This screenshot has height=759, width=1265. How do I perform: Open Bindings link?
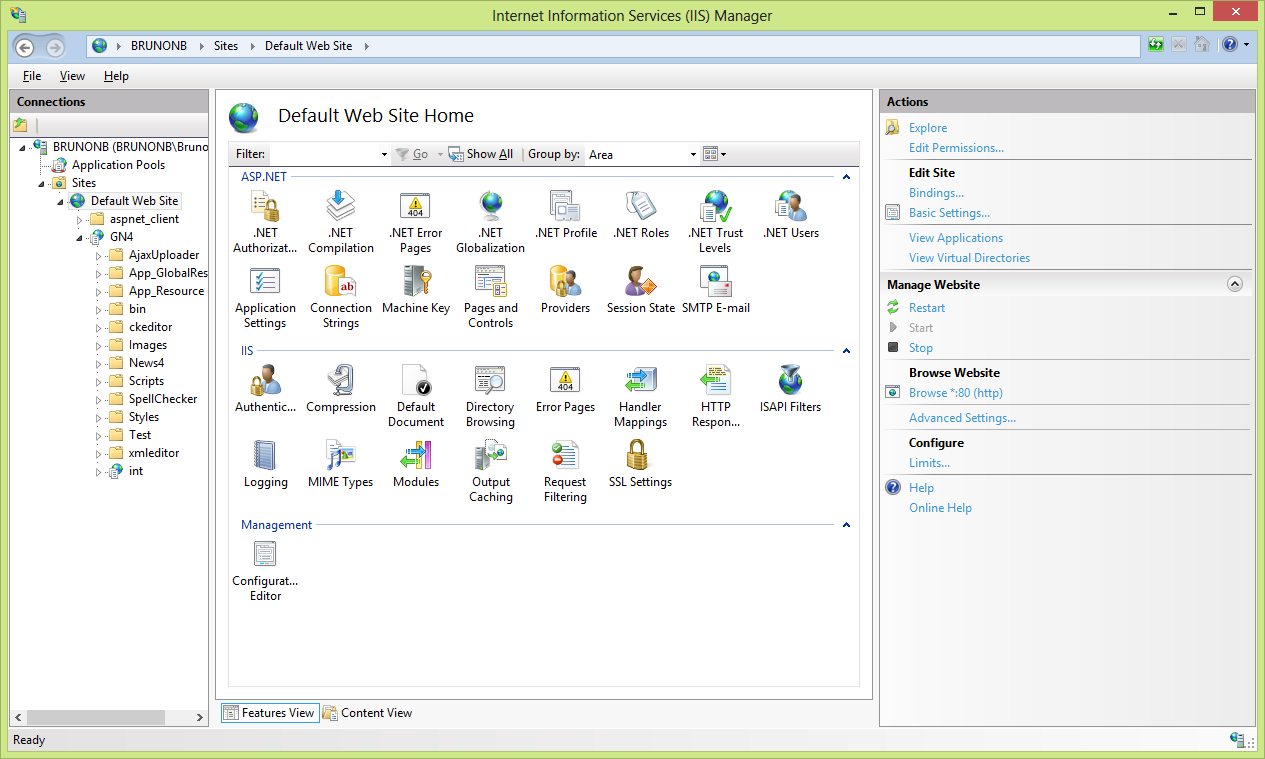pyautogui.click(x=936, y=193)
